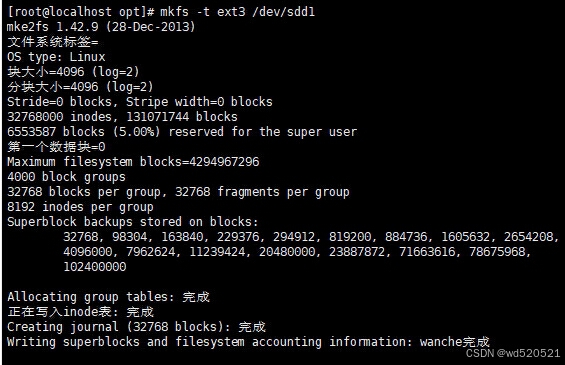Click the OS type: Linux line
This screenshot has width=565, height=365.
[56, 57]
